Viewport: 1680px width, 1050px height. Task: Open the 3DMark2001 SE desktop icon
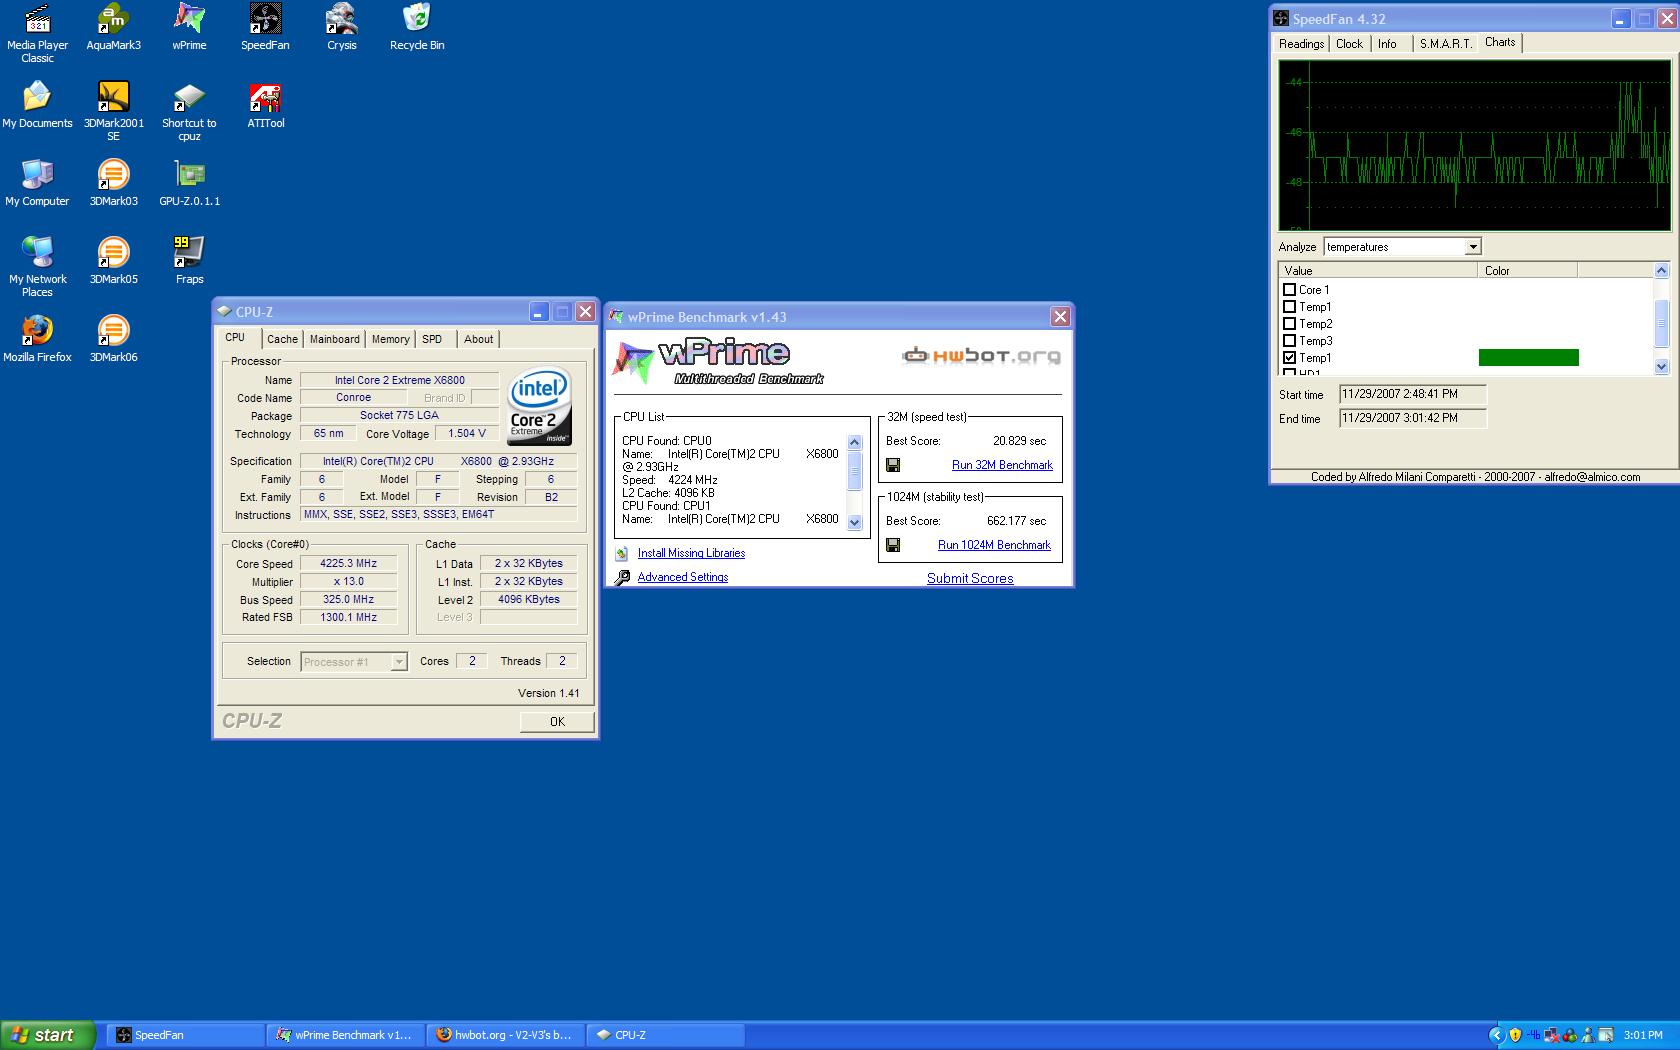(113, 111)
